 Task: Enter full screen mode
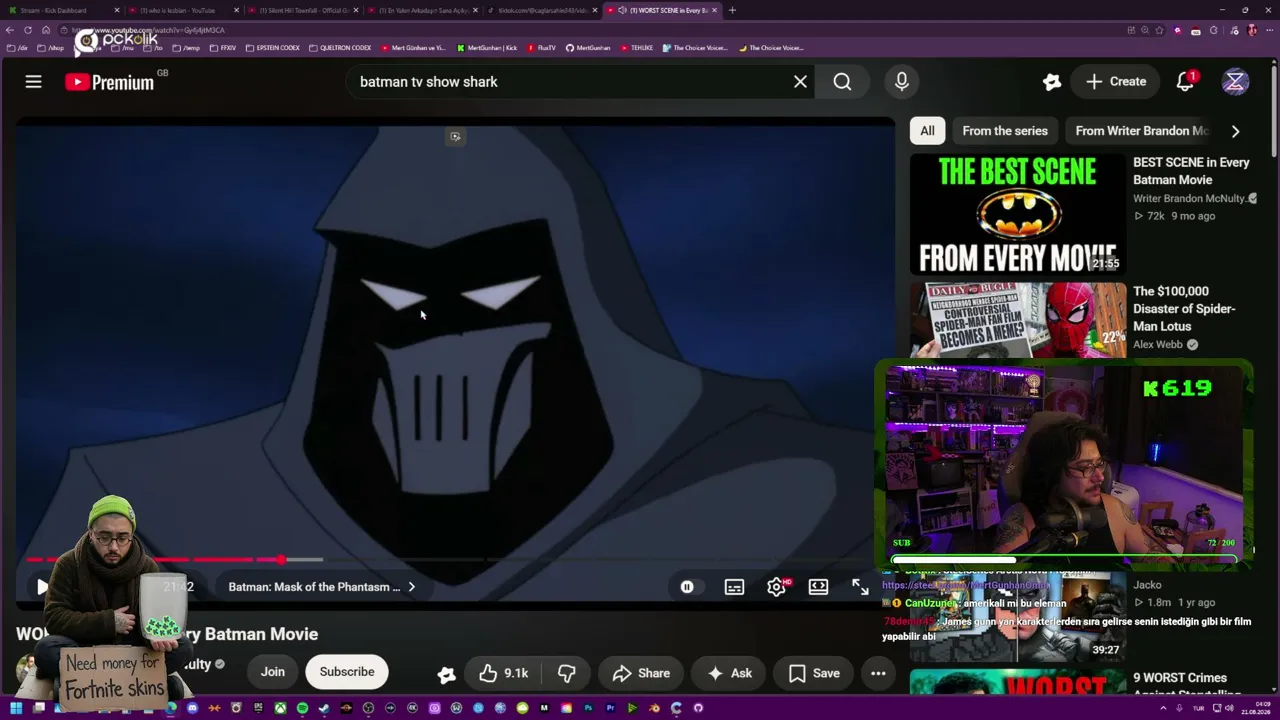(860, 587)
